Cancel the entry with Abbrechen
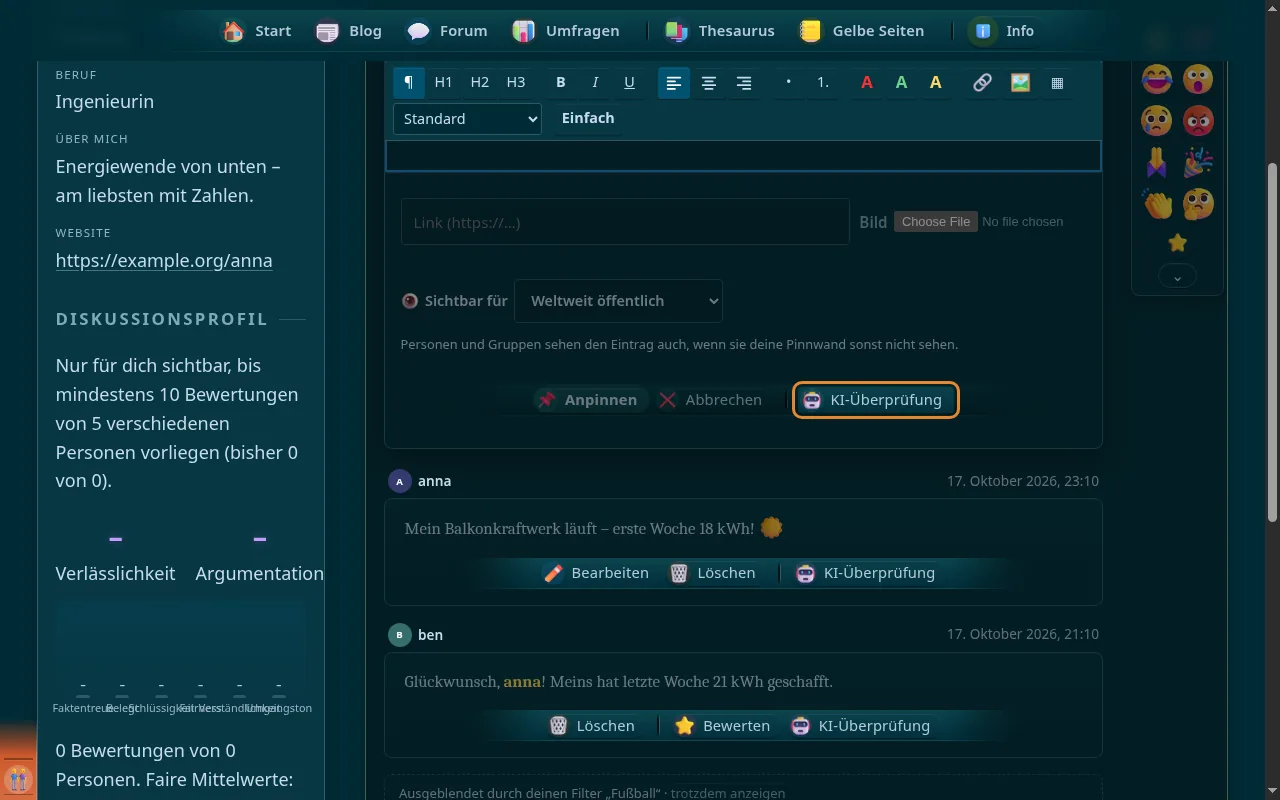Viewport: 1280px width, 800px height. tap(710, 400)
